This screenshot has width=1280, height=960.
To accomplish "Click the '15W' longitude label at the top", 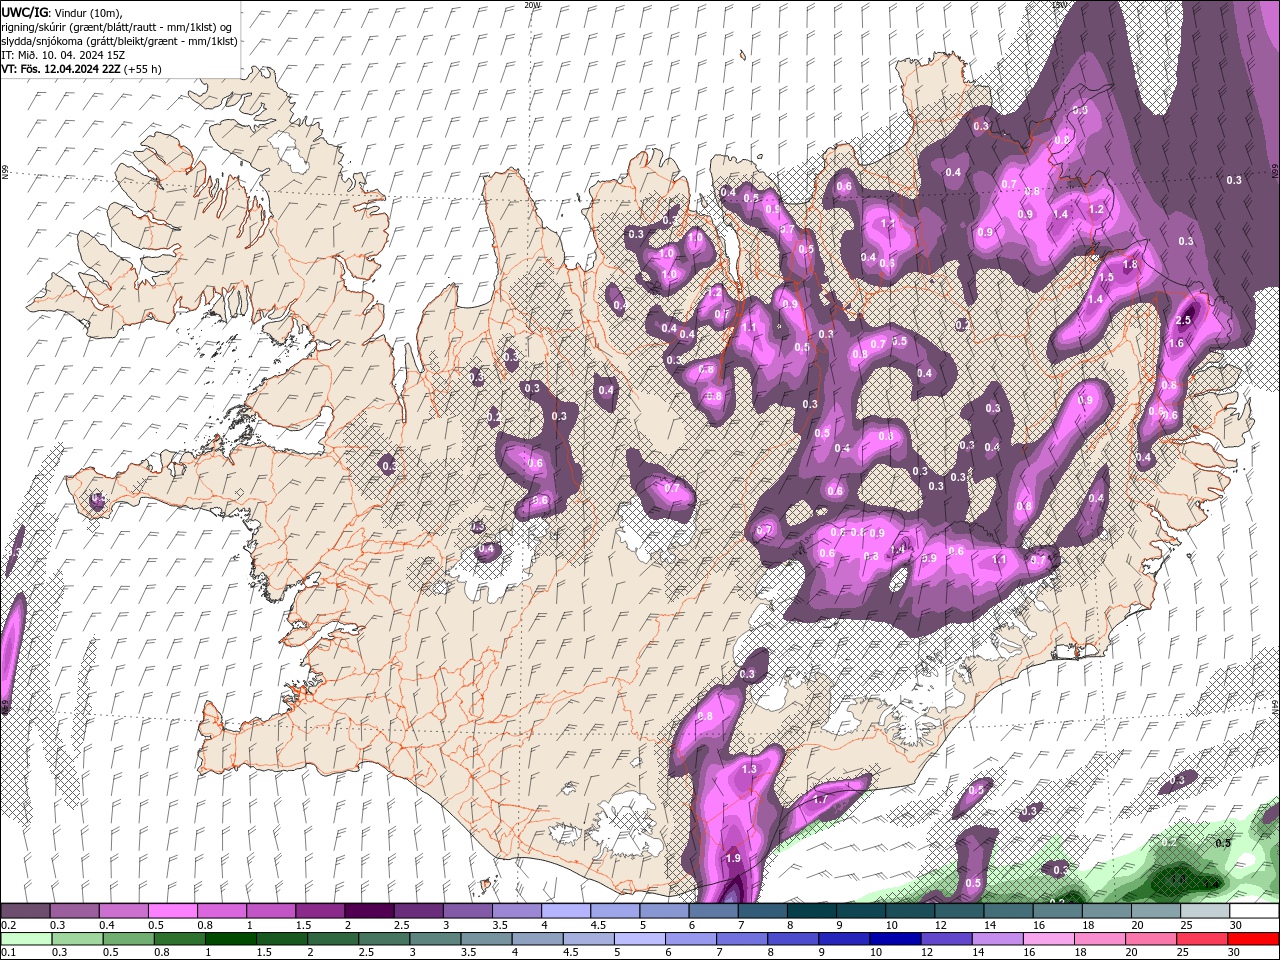I will coord(1060,5).
